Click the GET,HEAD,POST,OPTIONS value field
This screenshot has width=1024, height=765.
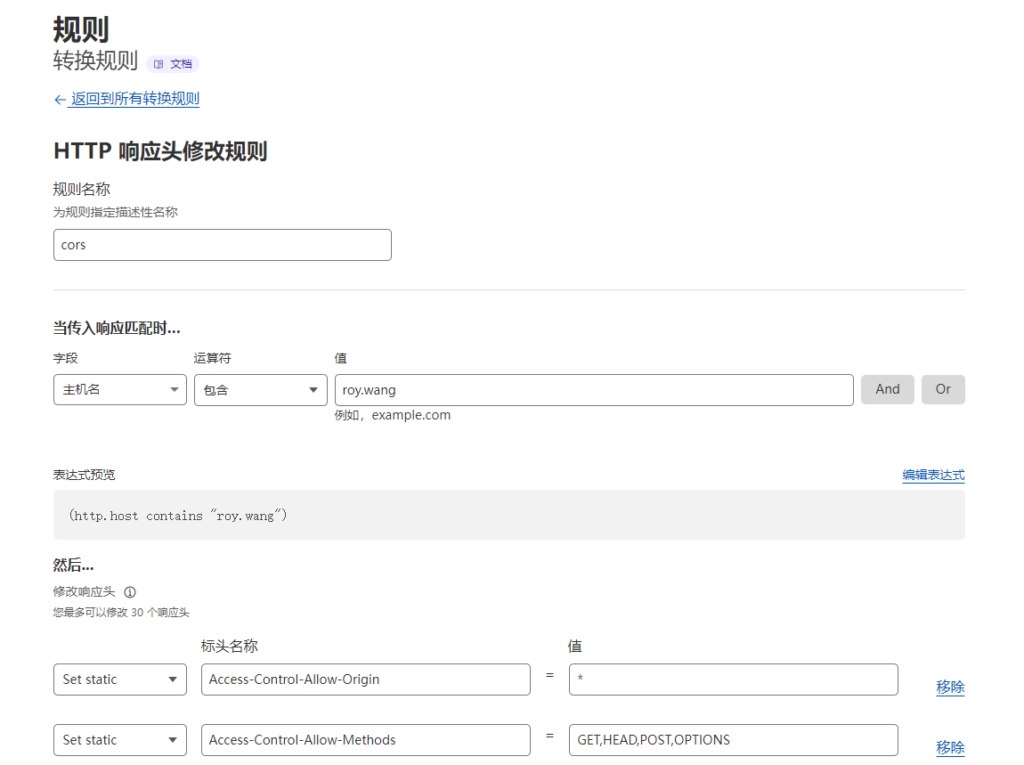[x=733, y=741]
